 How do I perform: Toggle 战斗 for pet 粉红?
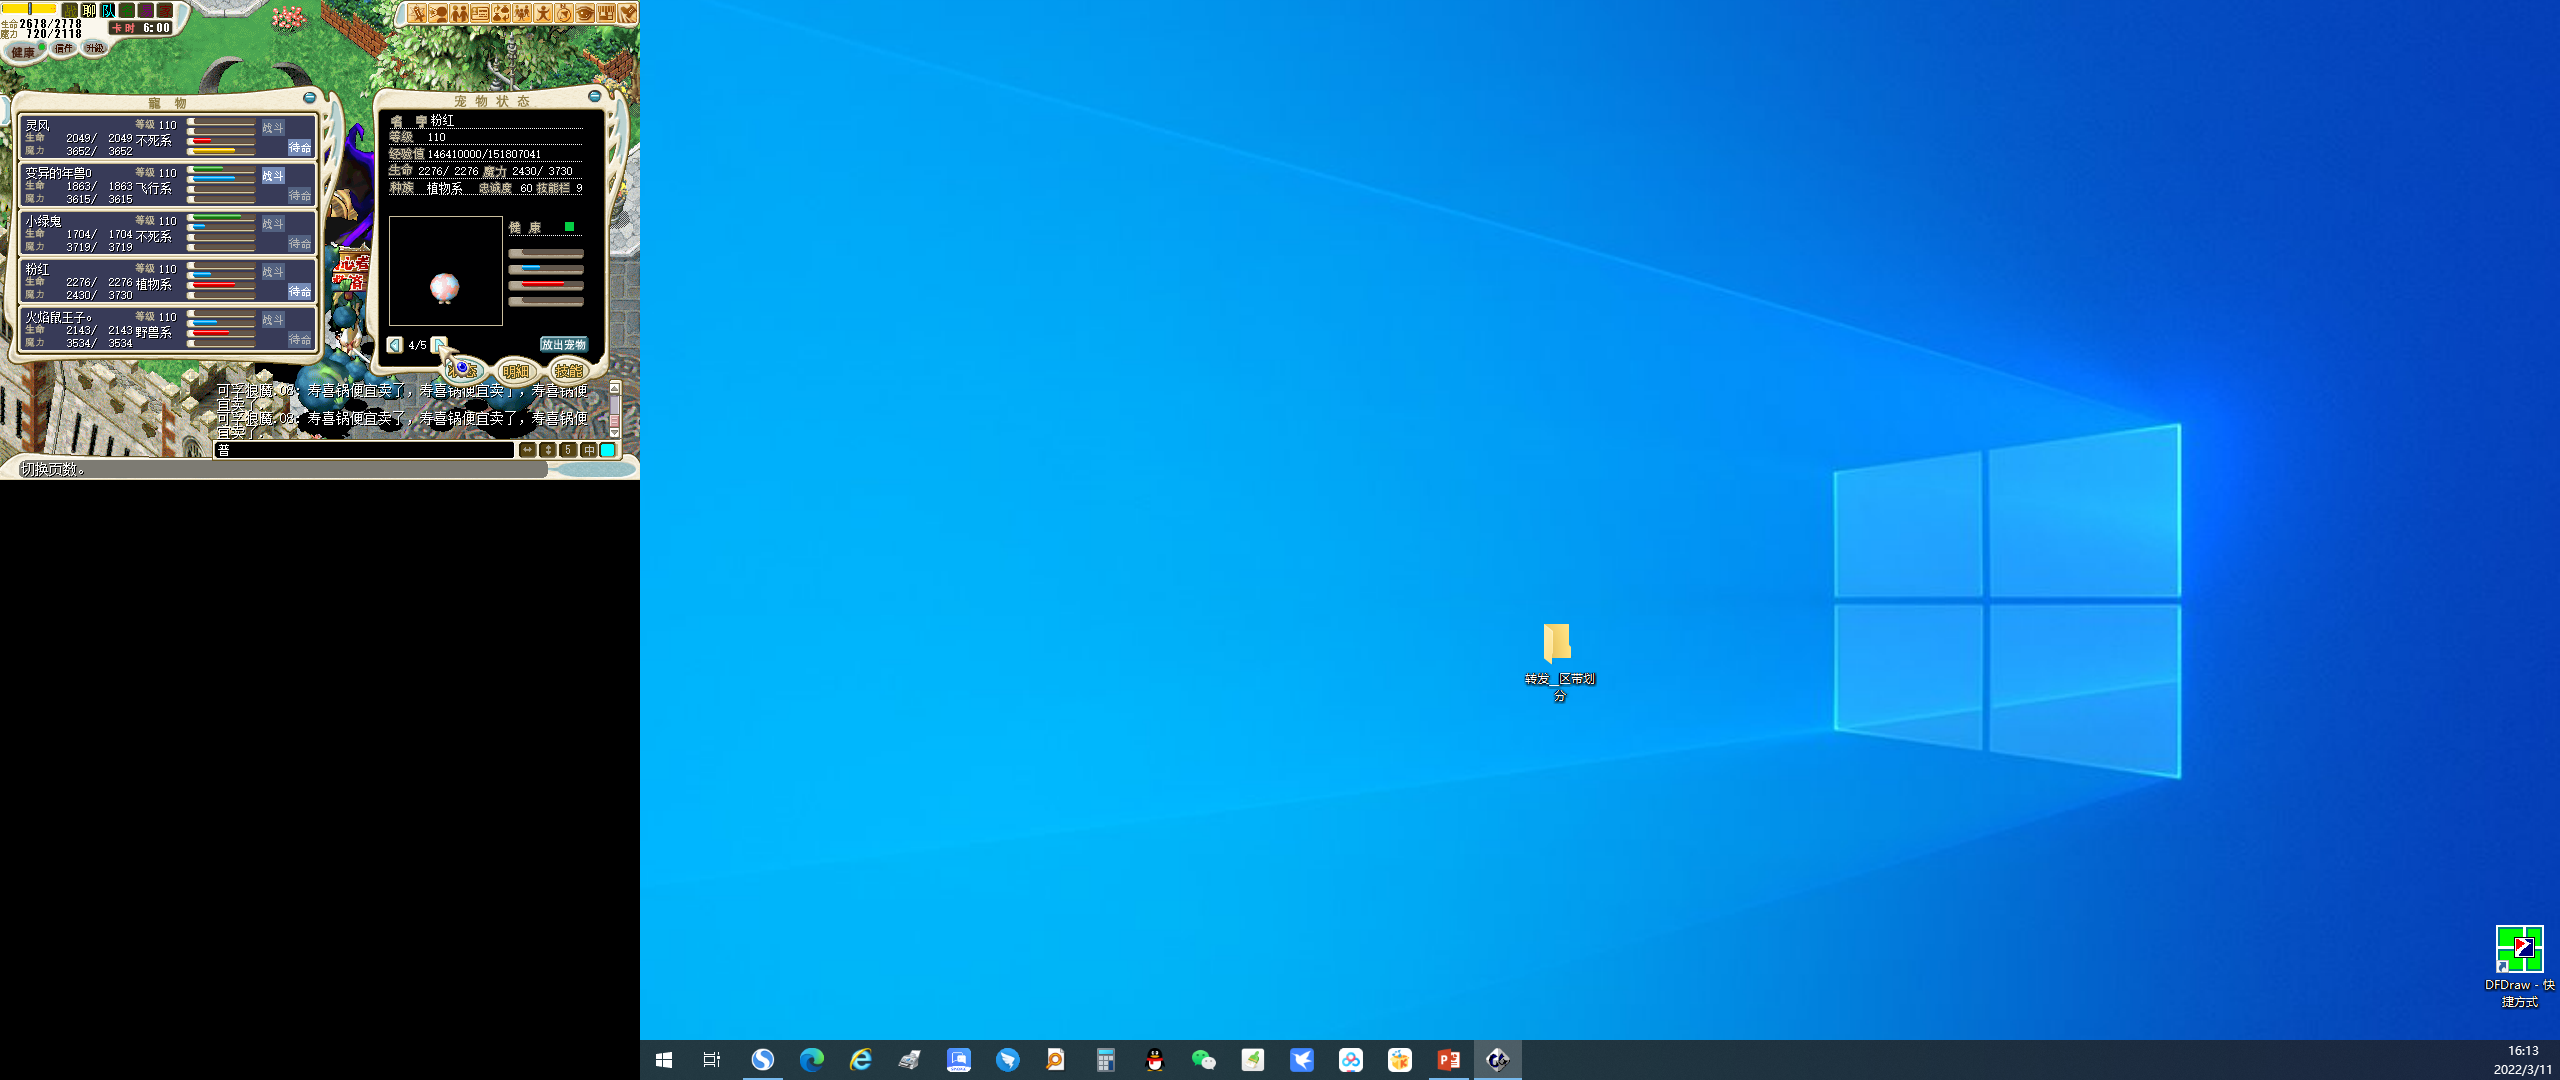pos(273,272)
